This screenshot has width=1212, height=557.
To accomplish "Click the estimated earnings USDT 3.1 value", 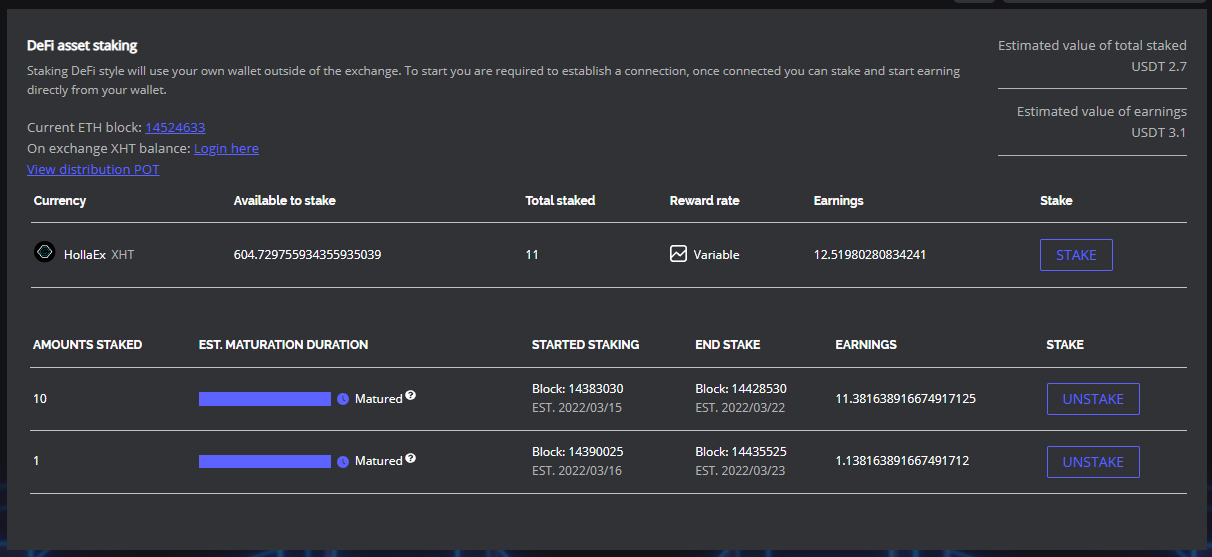I will coord(1158,132).
